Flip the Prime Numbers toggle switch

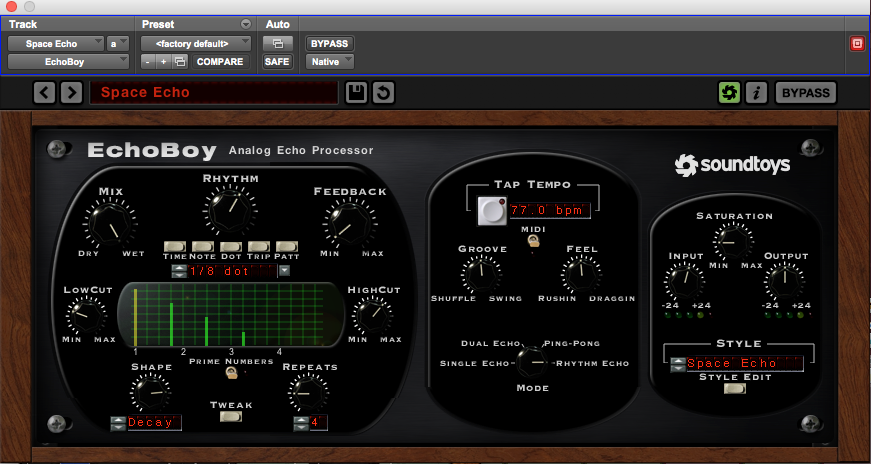pyautogui.click(x=232, y=373)
